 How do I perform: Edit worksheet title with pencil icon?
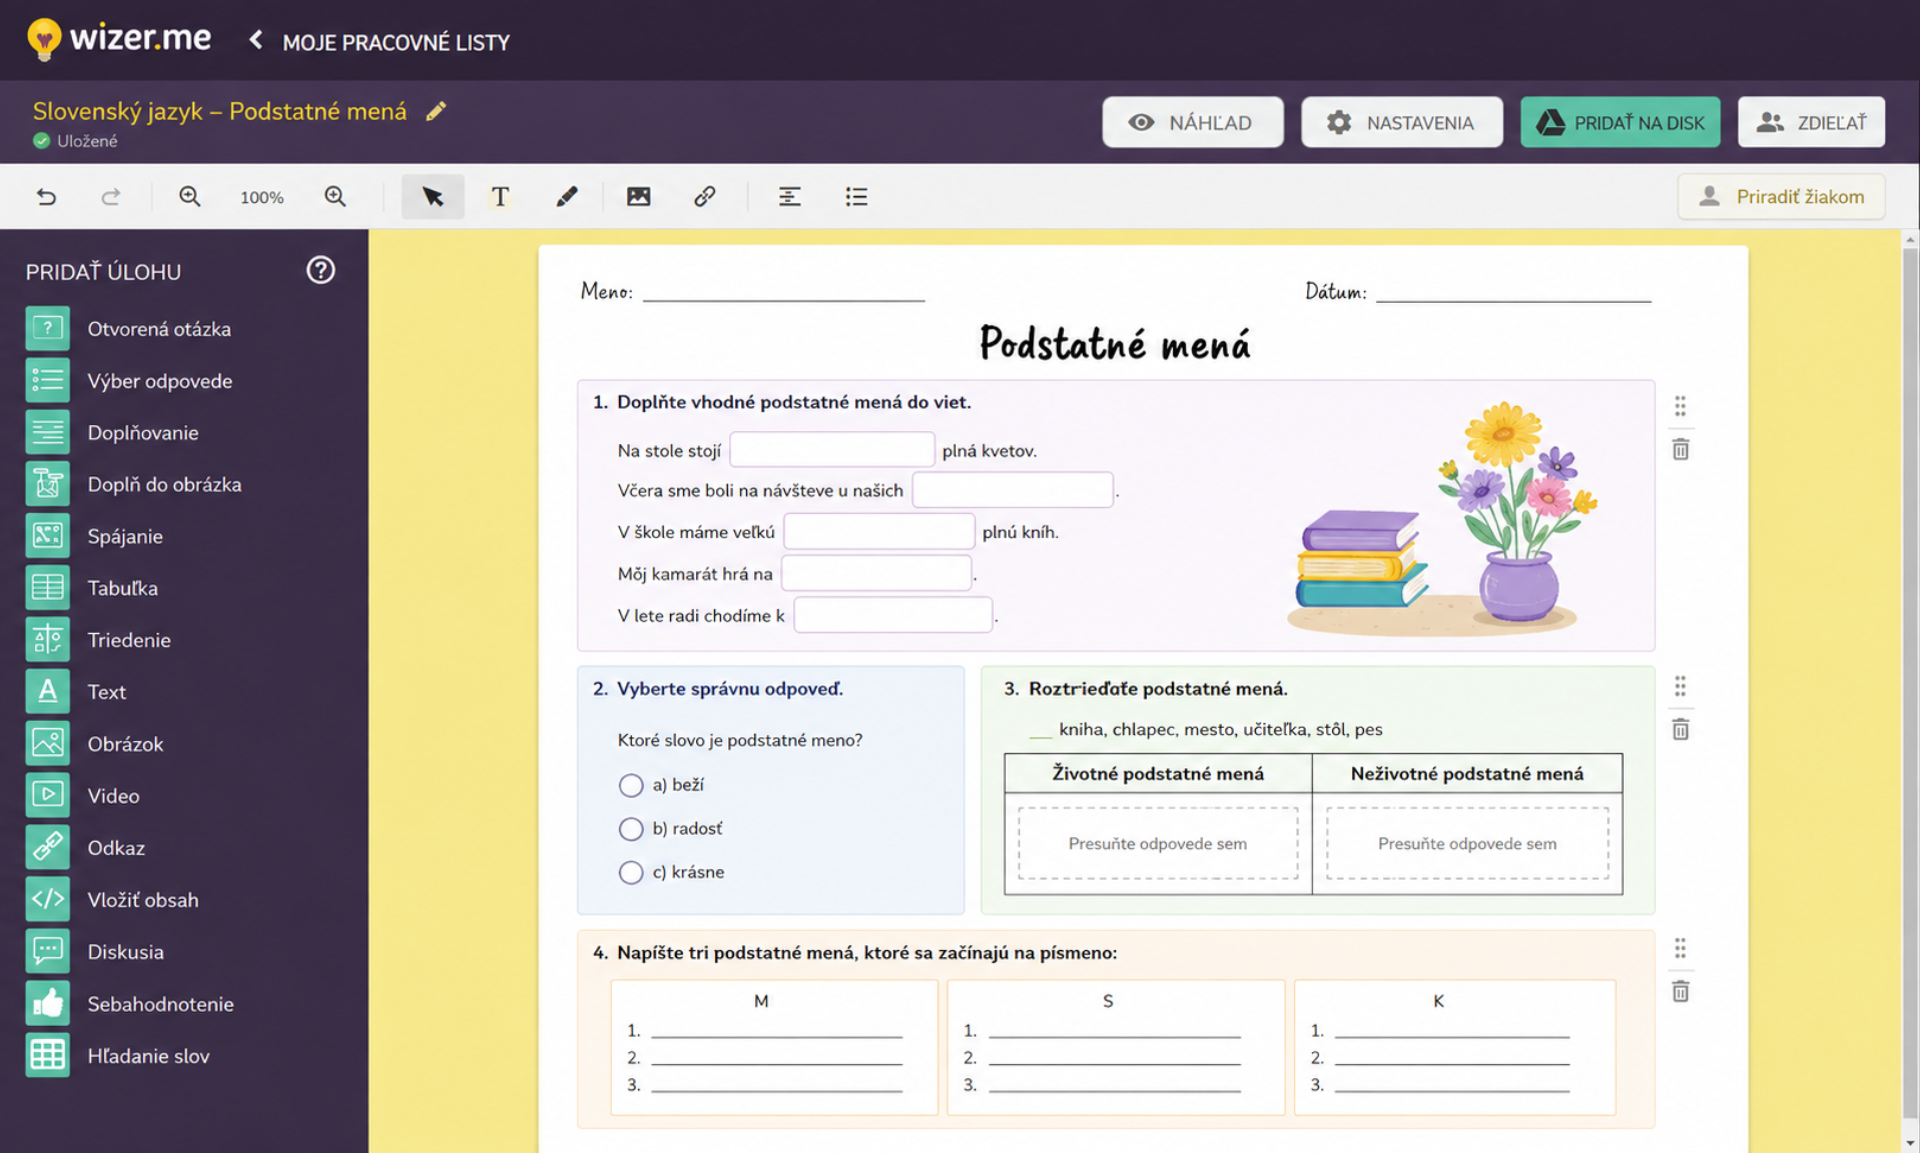click(436, 112)
